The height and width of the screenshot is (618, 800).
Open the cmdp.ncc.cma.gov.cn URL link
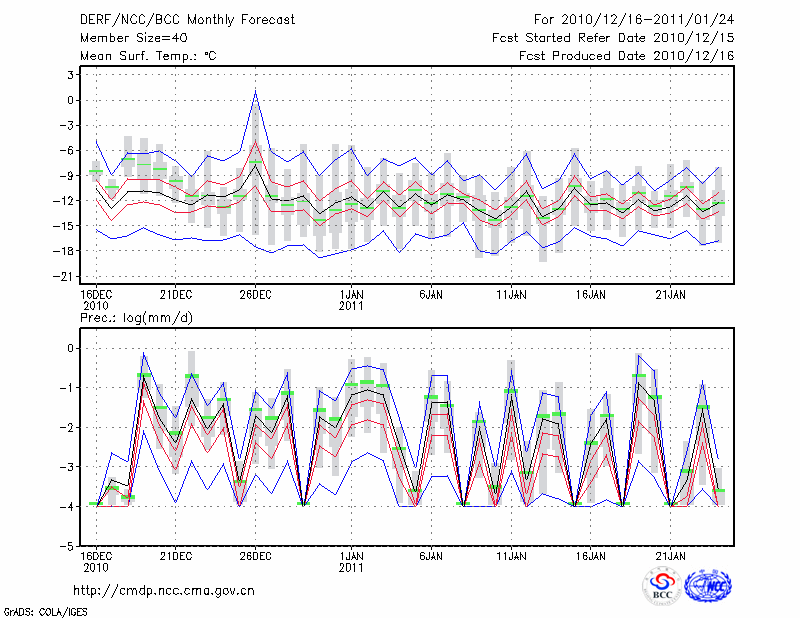pos(164,590)
